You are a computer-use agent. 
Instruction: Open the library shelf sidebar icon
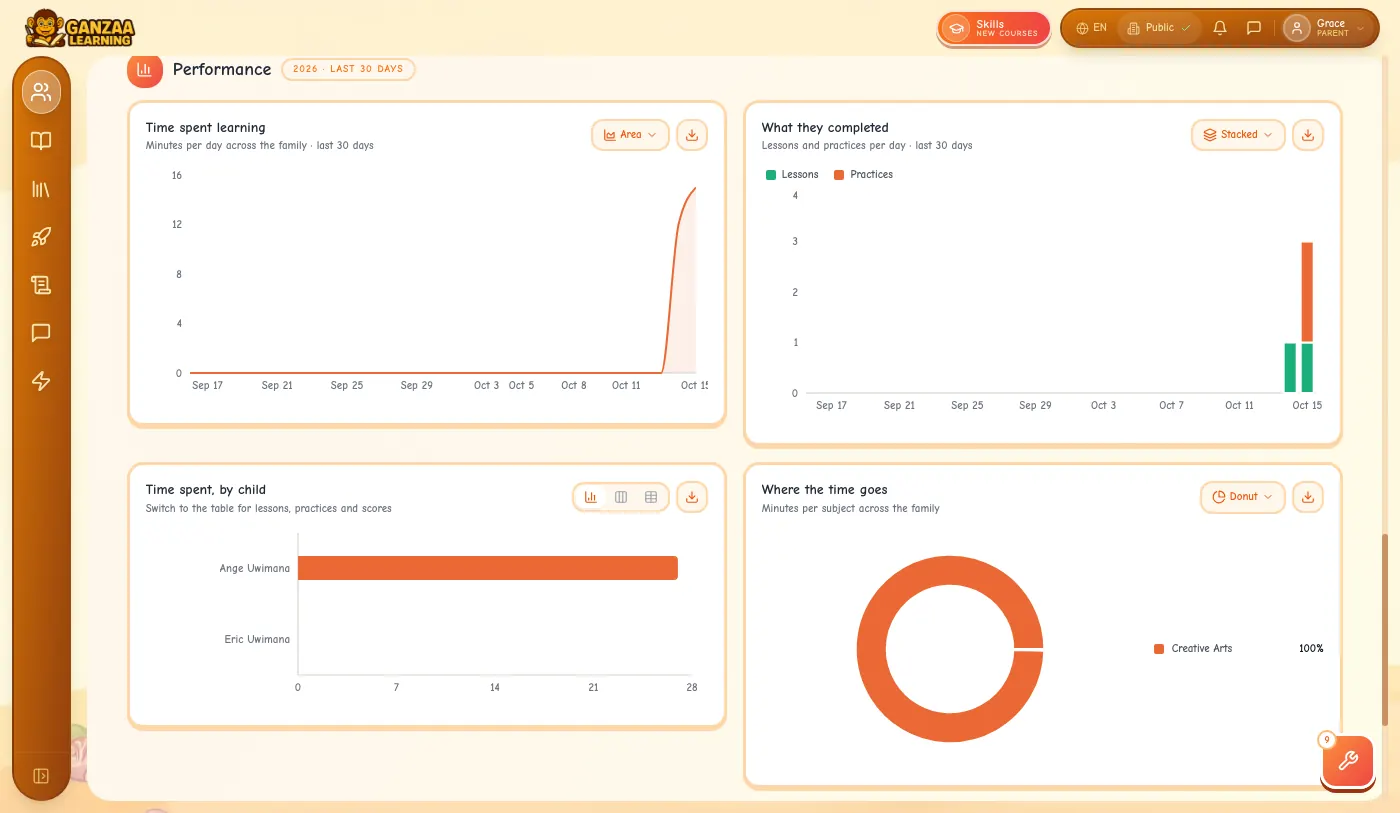[41, 189]
